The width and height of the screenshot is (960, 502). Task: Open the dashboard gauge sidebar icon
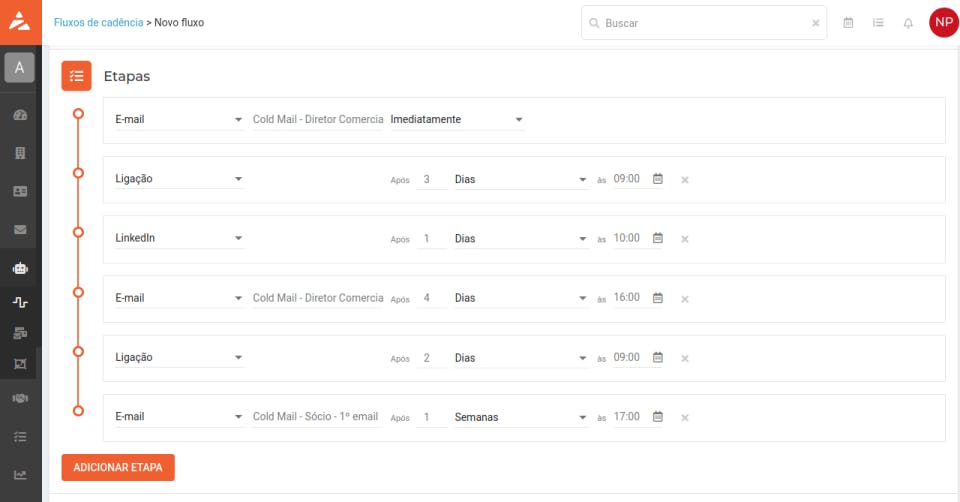(x=20, y=115)
